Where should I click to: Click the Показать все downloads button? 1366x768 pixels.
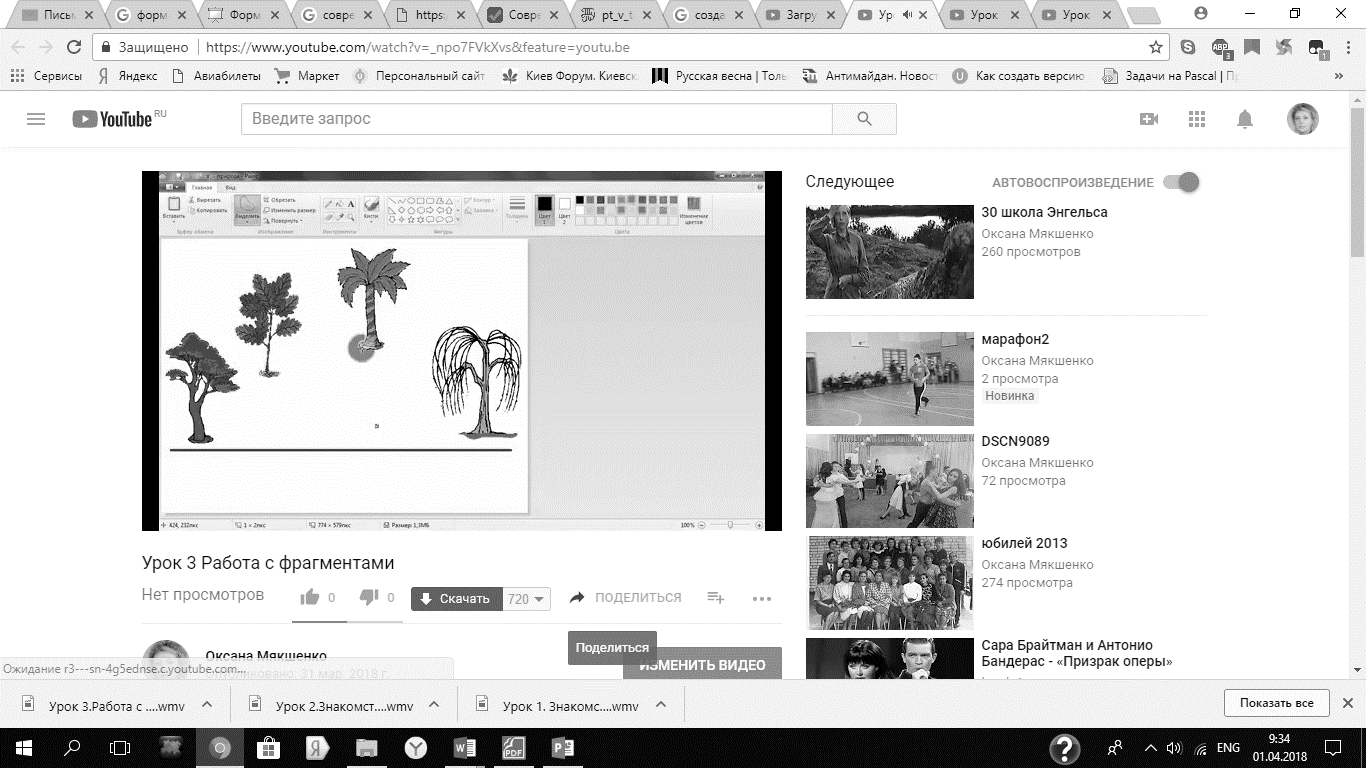(1276, 703)
